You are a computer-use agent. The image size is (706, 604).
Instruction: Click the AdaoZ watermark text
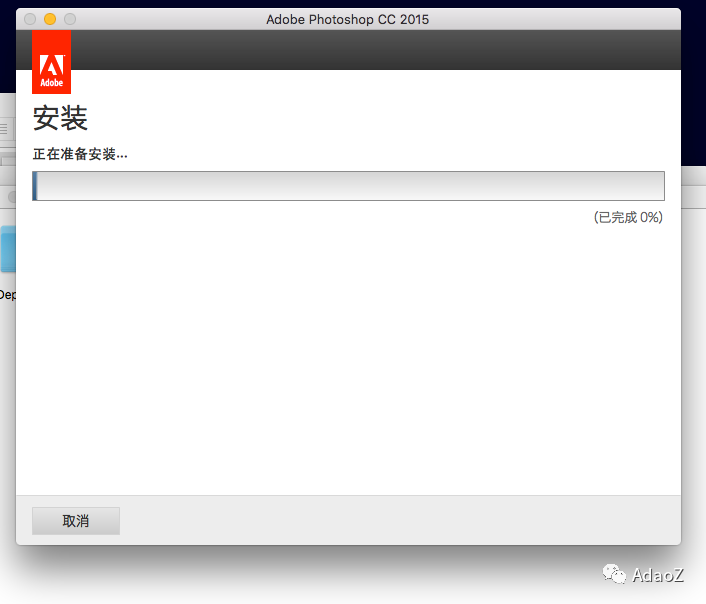pyautogui.click(x=657, y=574)
